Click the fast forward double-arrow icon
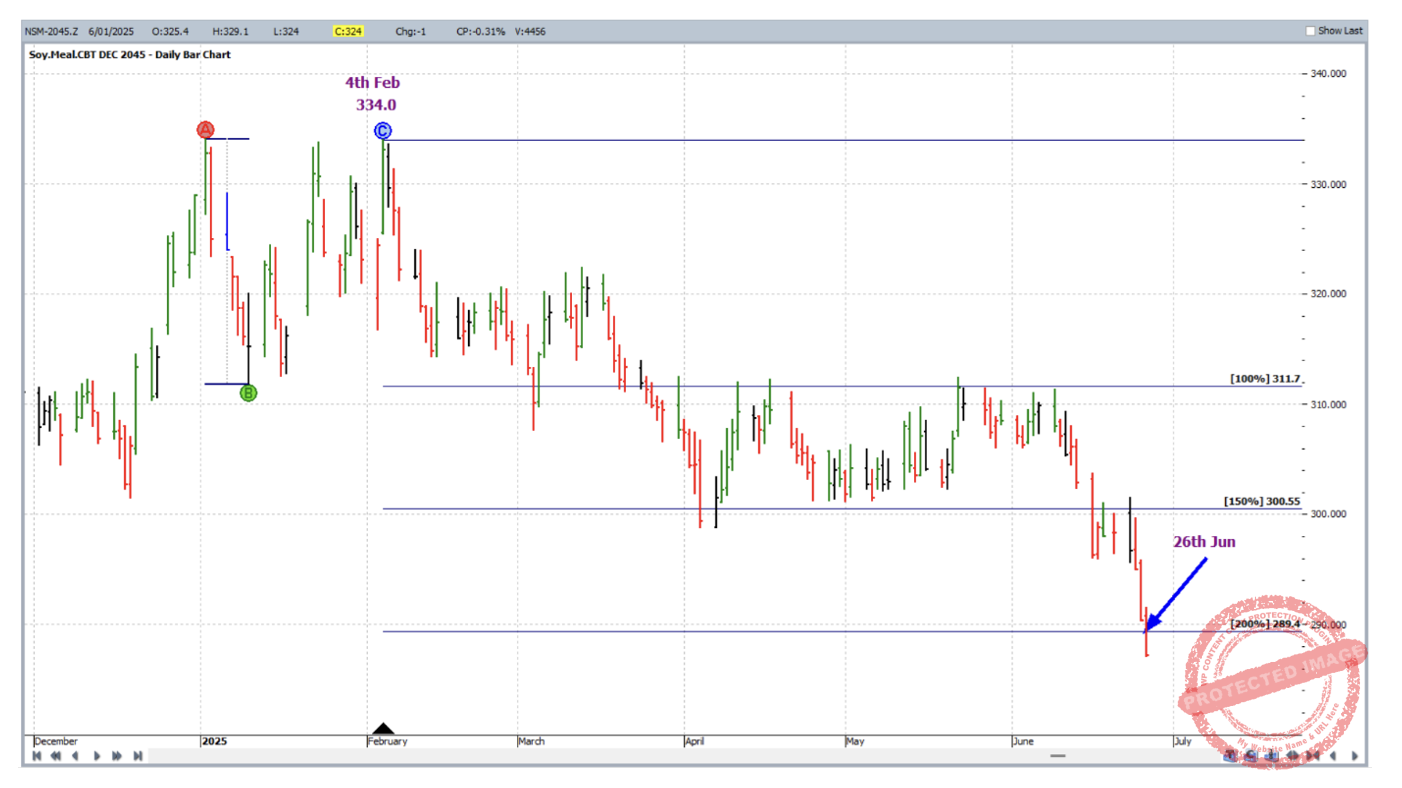The height and width of the screenshot is (788, 1402). pyautogui.click(x=117, y=756)
